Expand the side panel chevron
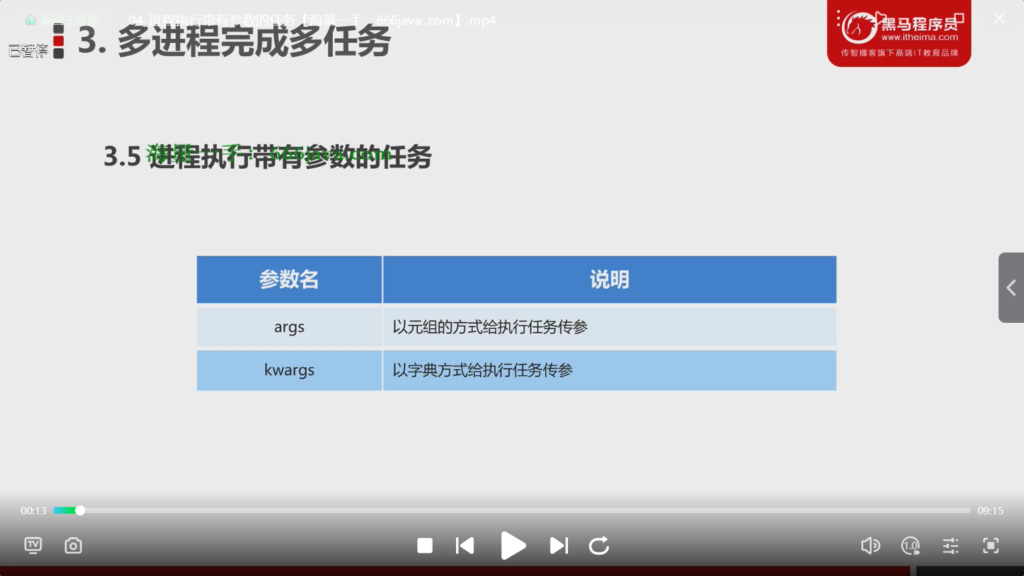 (1011, 287)
